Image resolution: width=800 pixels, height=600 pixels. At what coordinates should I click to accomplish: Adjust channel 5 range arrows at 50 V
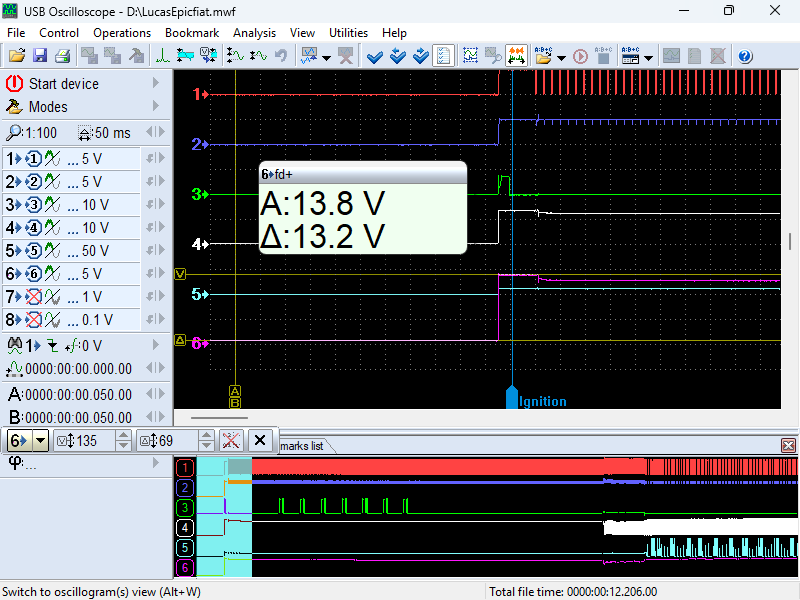click(156, 250)
